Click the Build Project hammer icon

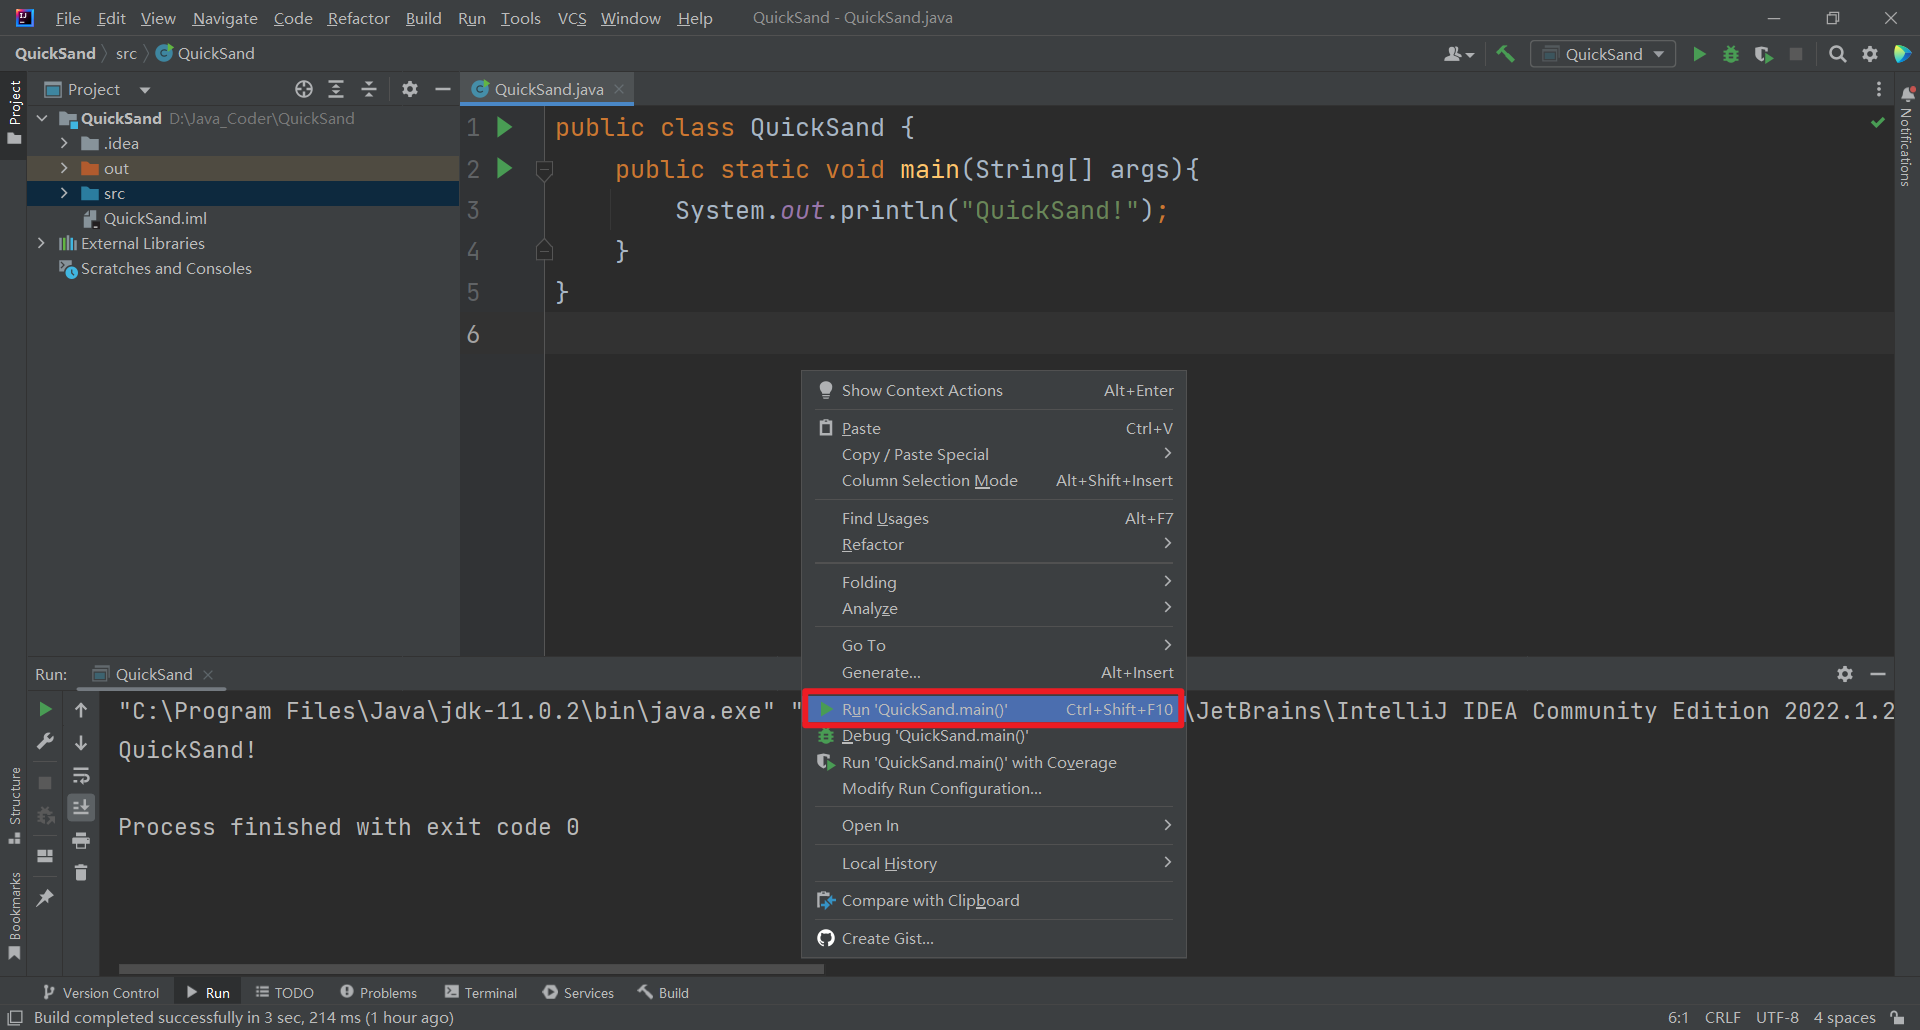click(1505, 54)
